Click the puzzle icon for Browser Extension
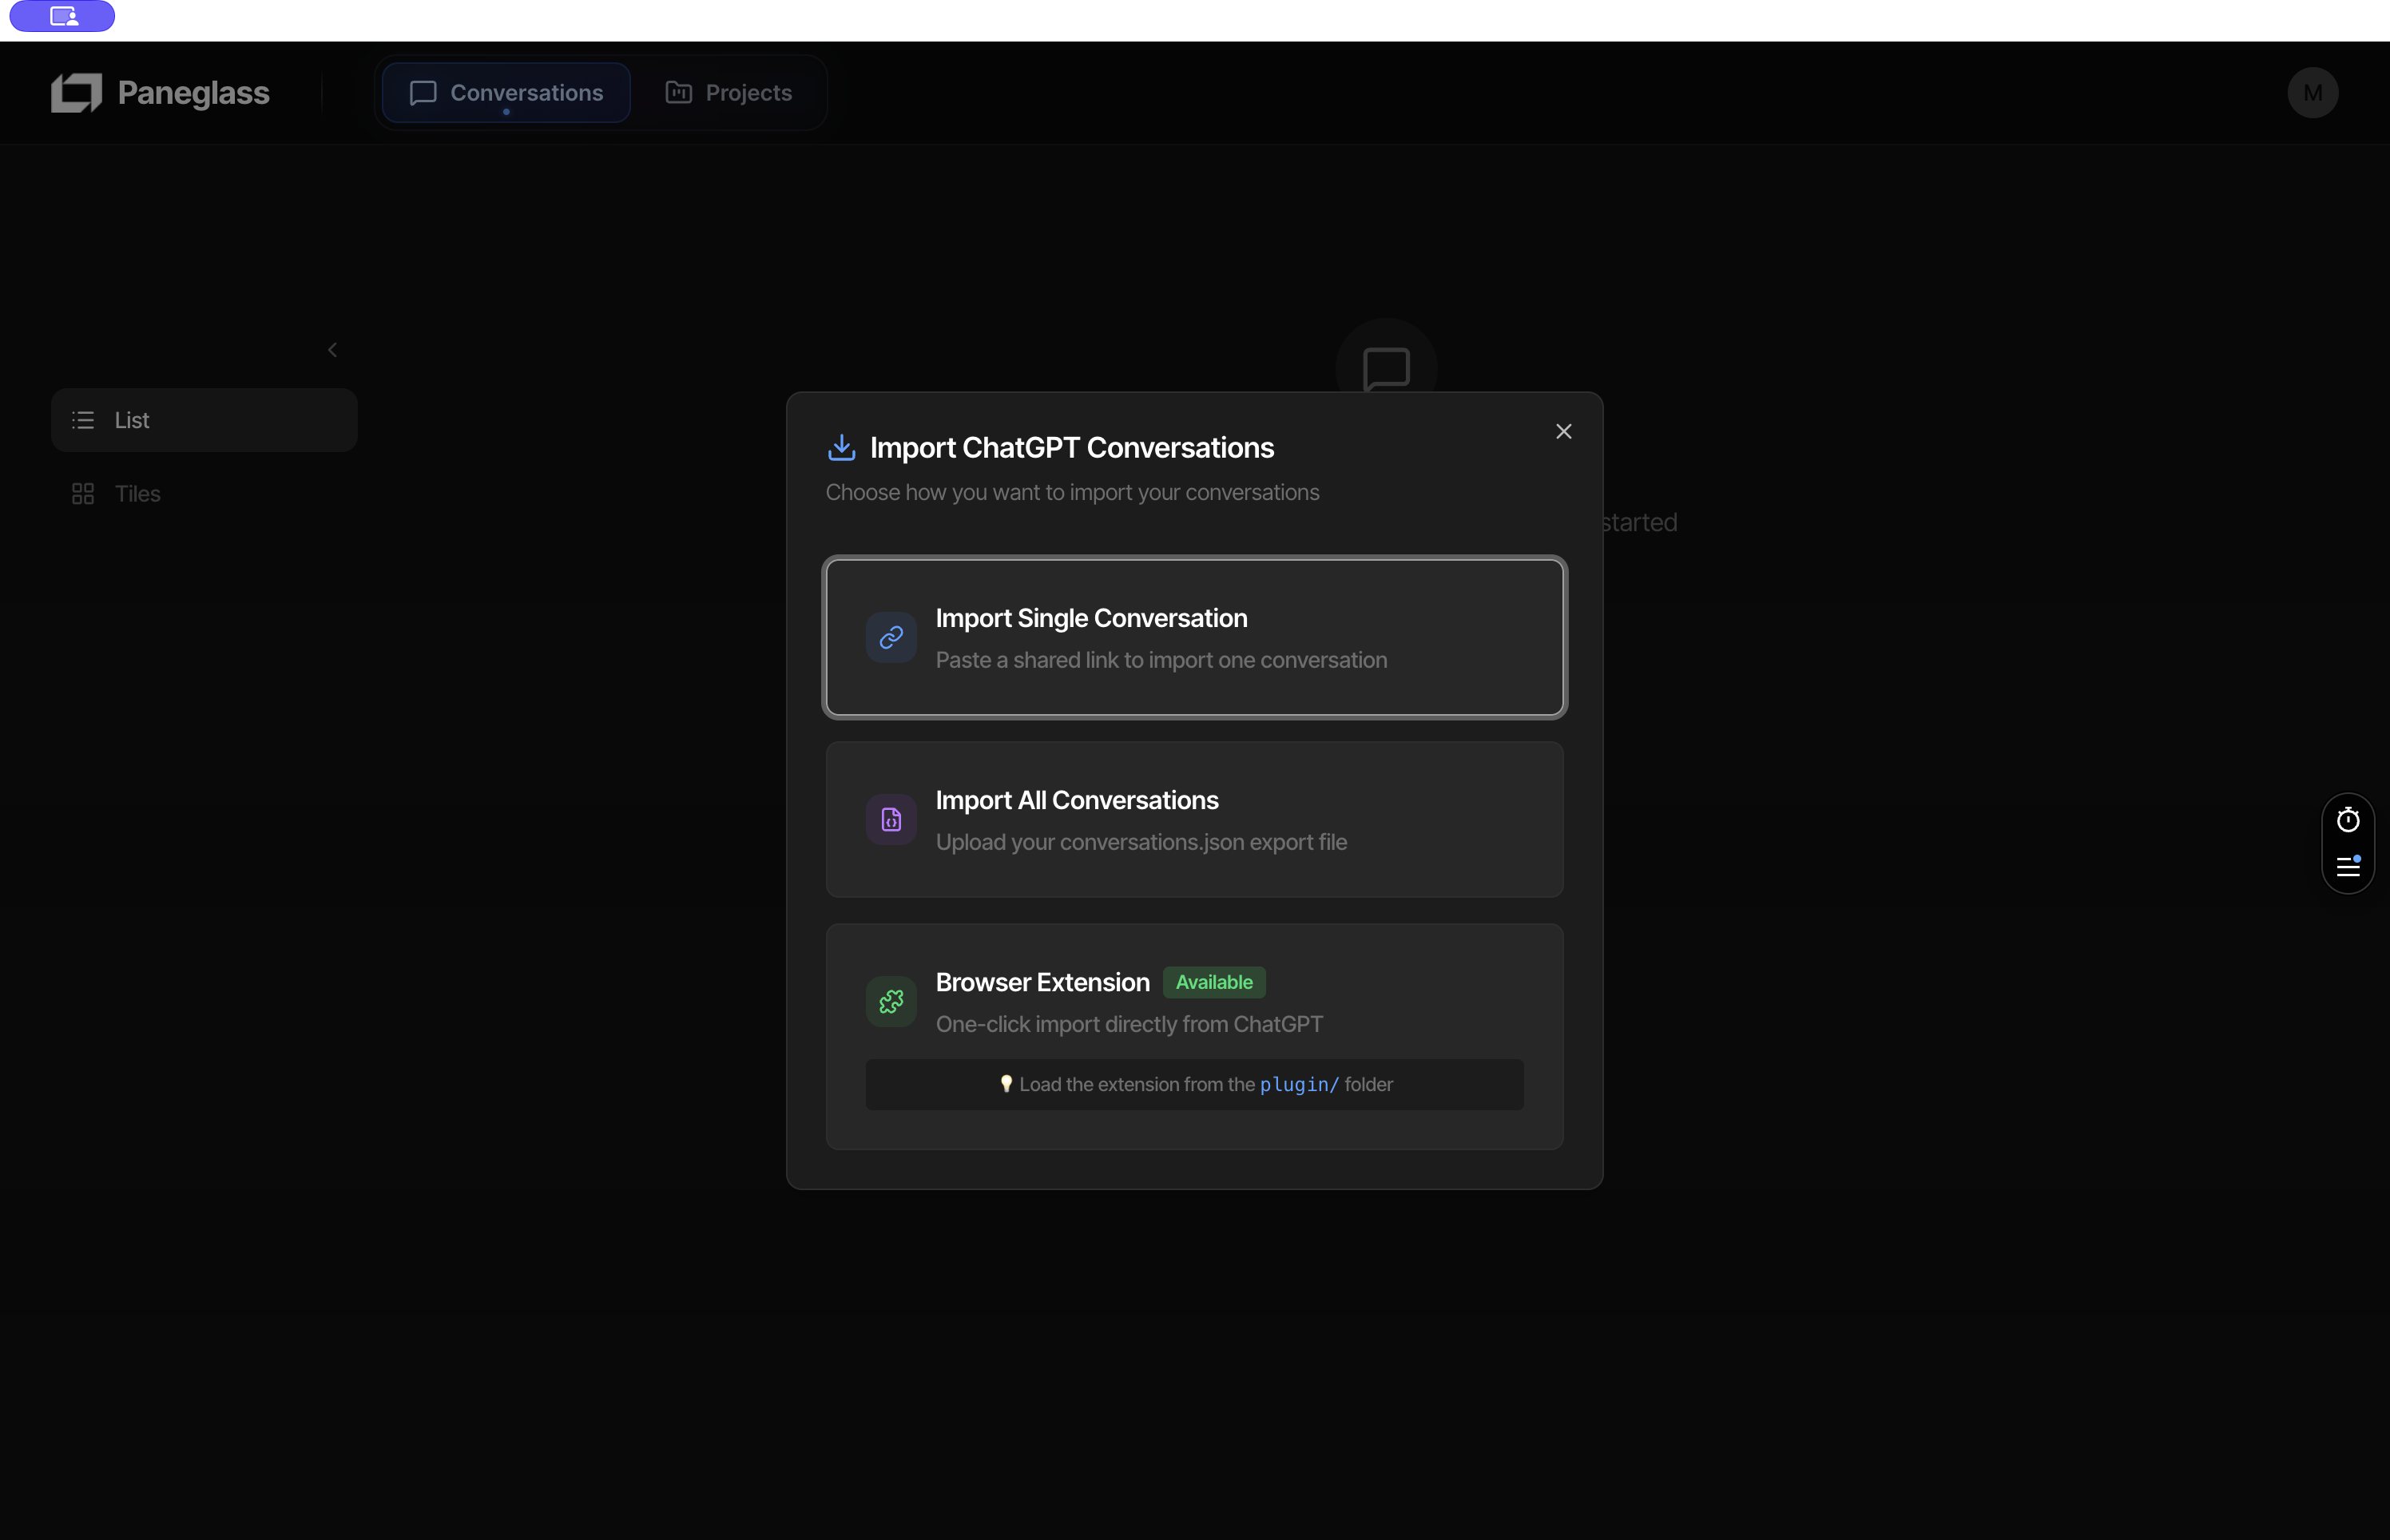 (x=890, y=1000)
